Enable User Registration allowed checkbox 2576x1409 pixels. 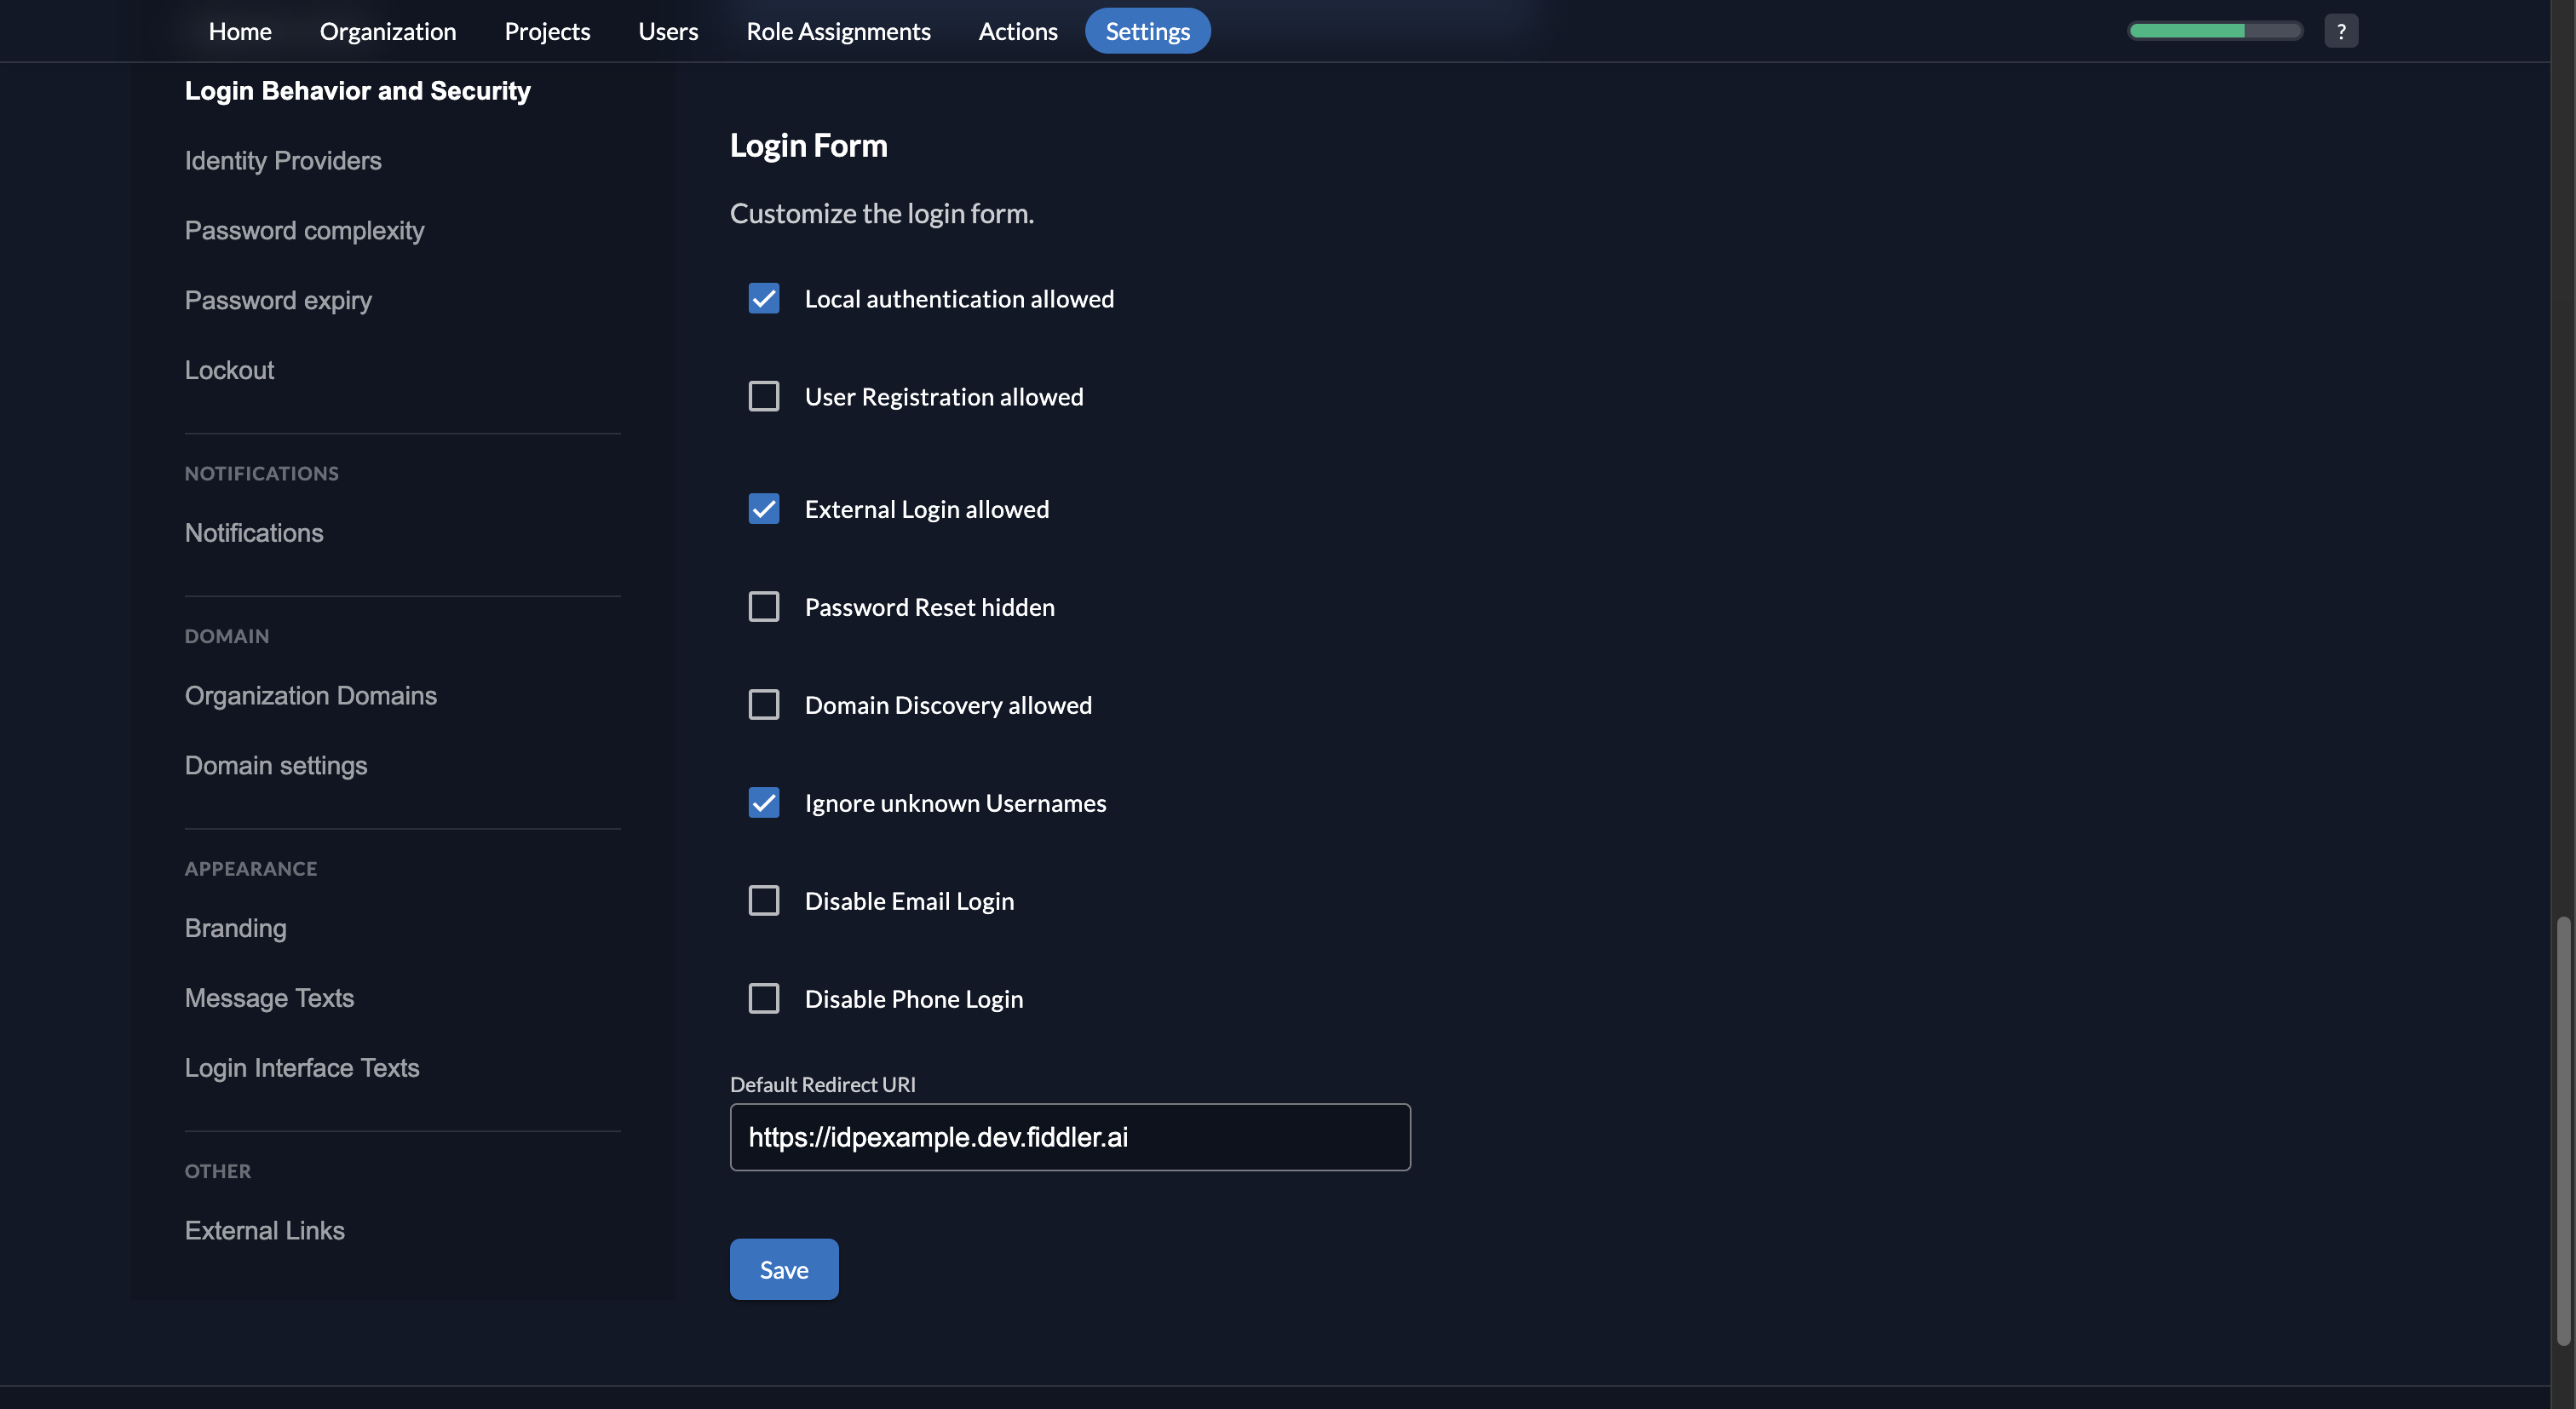(763, 396)
